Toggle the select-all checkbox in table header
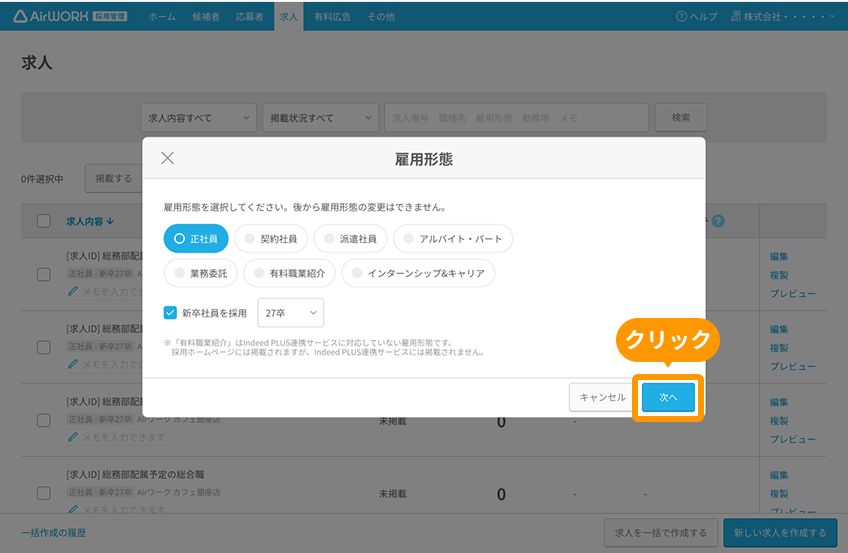 point(44,221)
